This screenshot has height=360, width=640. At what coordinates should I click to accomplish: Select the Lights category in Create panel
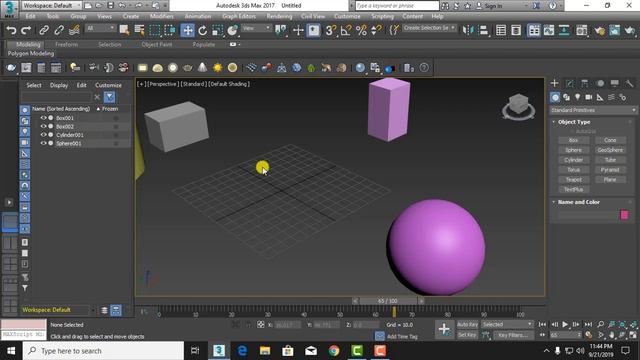click(x=578, y=97)
